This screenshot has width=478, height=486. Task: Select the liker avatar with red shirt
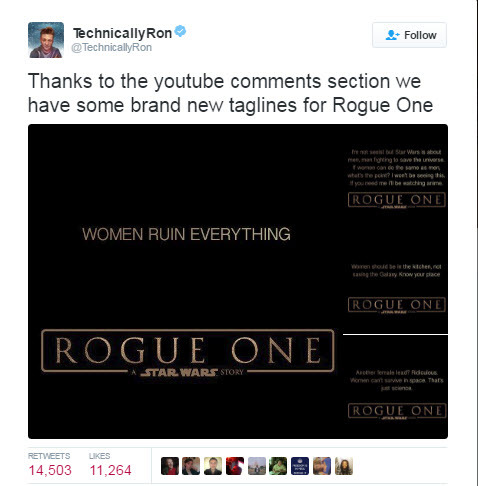coord(170,466)
